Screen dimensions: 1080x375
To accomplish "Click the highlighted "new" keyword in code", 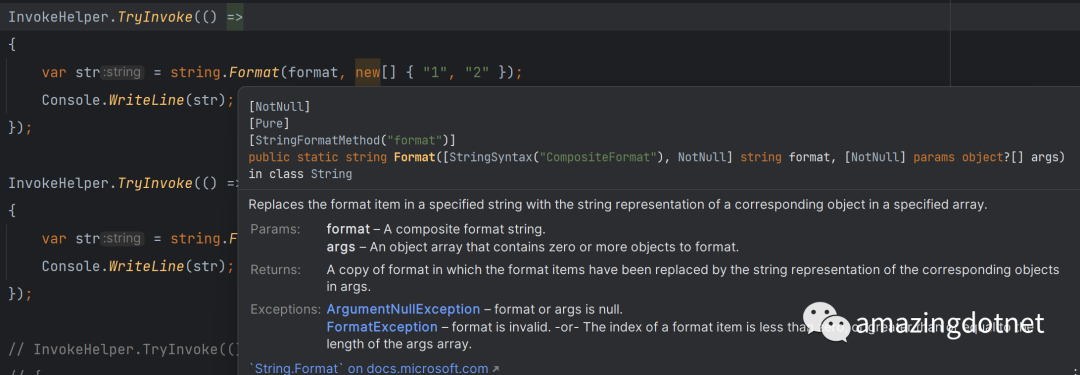I will (368, 72).
